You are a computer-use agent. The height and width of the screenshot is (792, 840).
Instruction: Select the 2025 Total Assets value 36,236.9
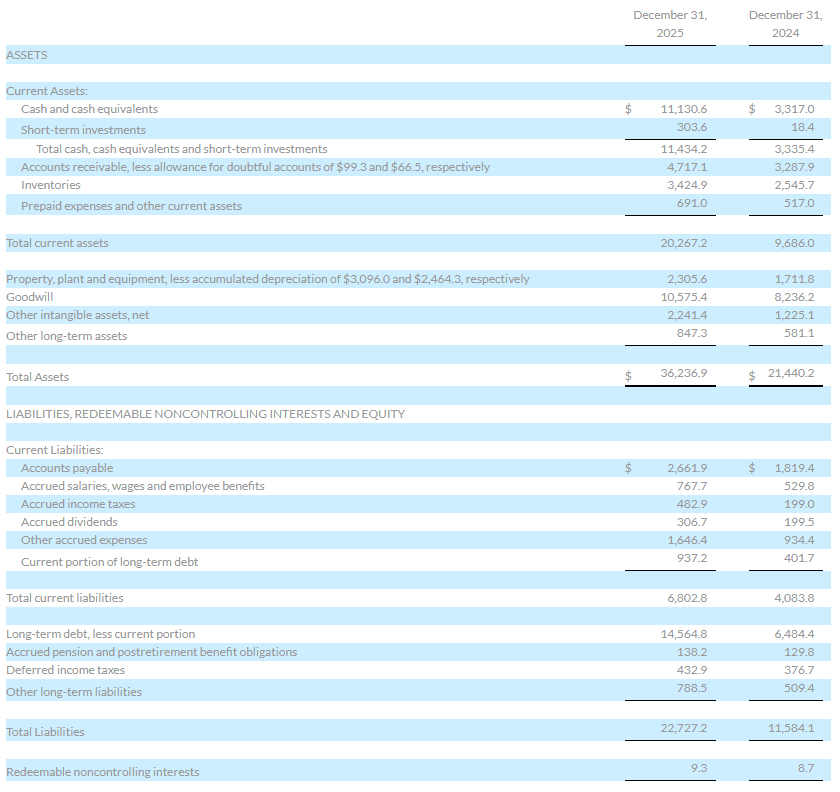(x=683, y=373)
